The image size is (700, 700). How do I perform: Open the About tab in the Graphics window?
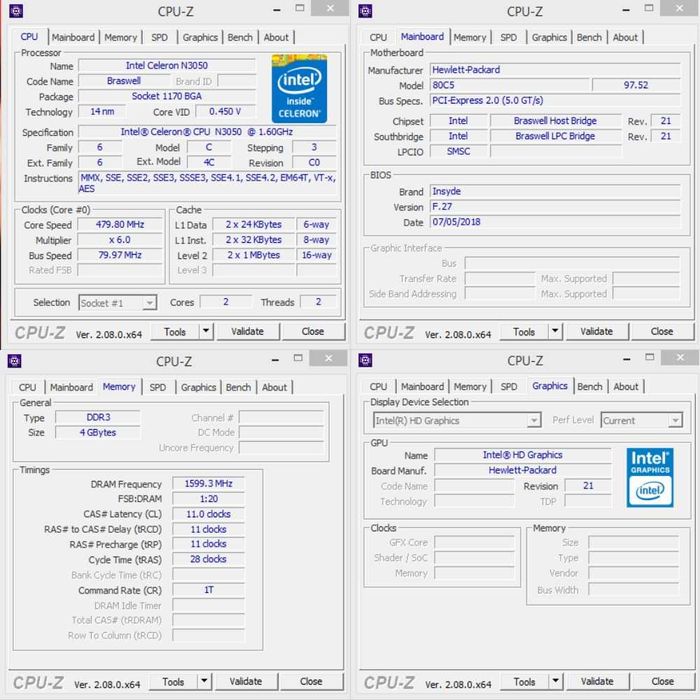625,387
